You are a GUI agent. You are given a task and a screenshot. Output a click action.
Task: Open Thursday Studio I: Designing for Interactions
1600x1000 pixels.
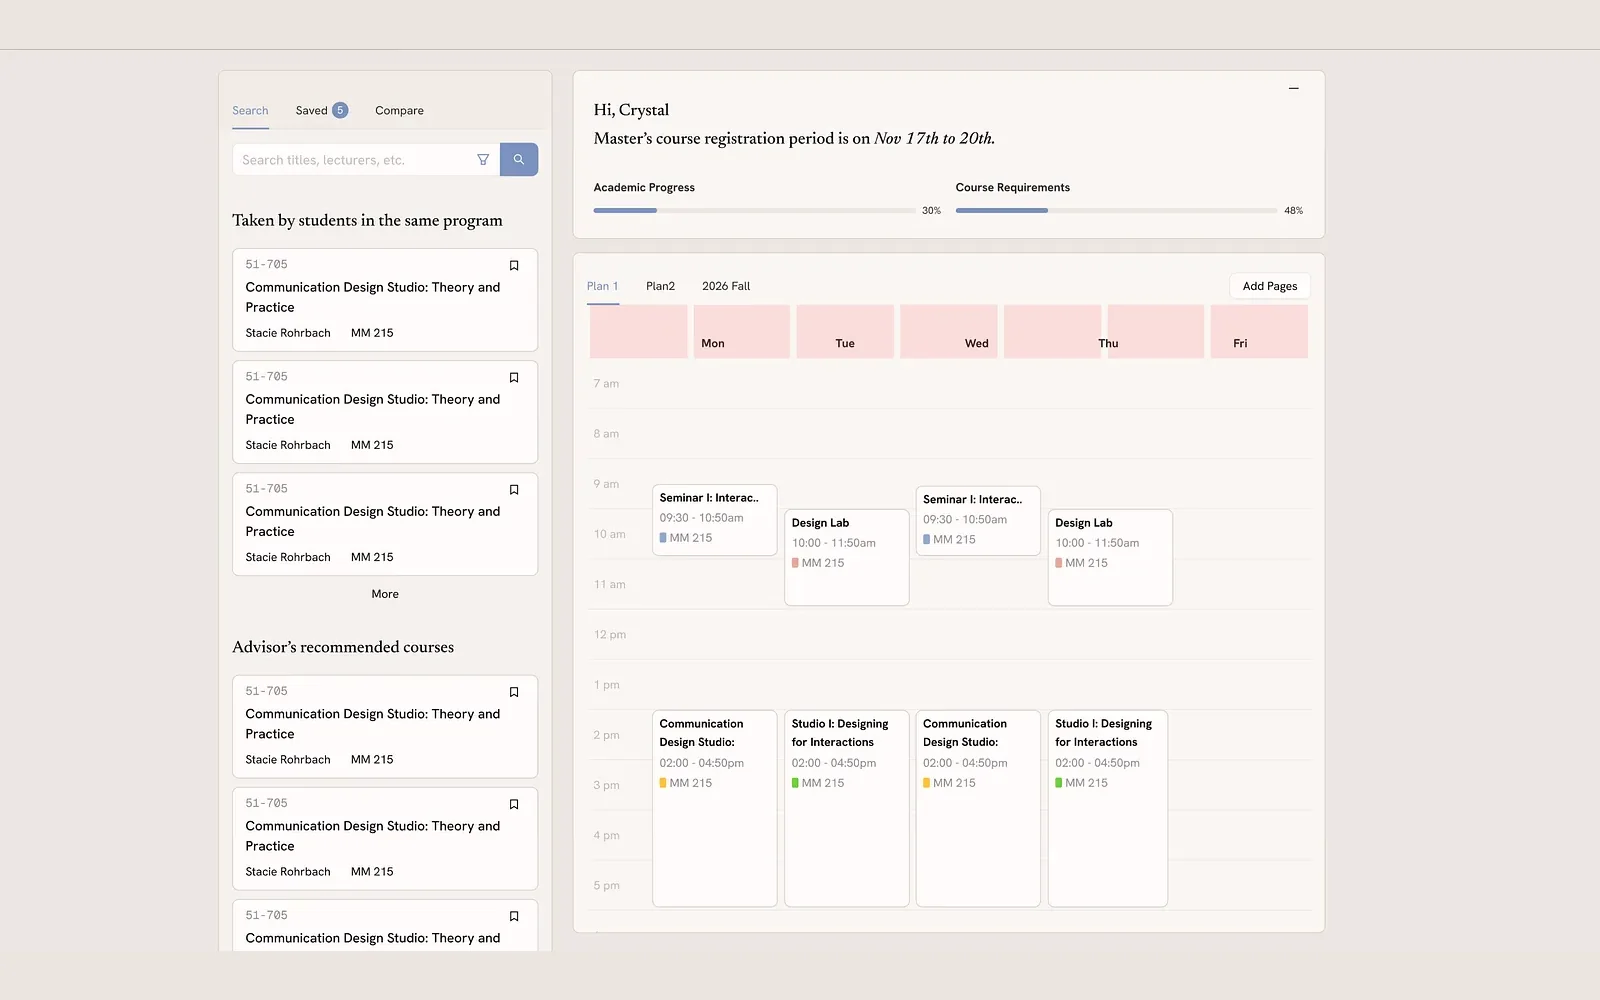tap(1108, 808)
